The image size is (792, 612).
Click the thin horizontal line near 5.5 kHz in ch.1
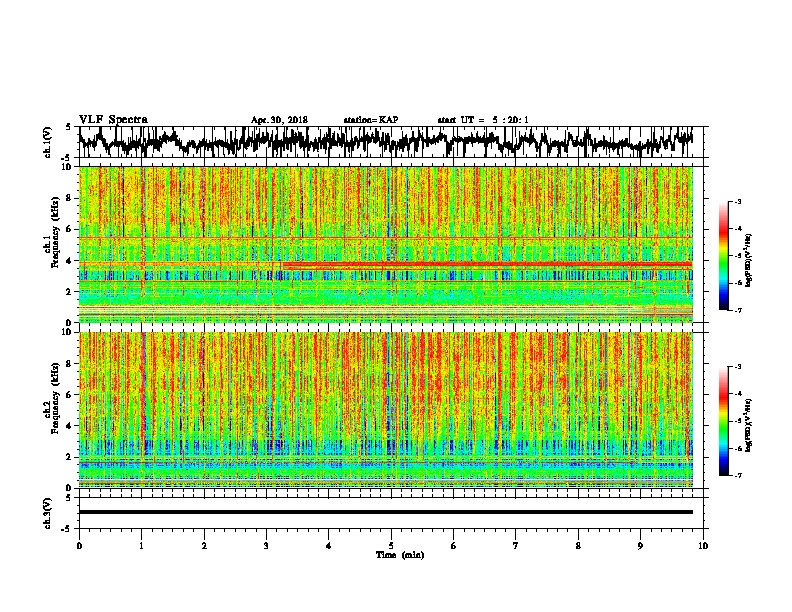point(385,237)
